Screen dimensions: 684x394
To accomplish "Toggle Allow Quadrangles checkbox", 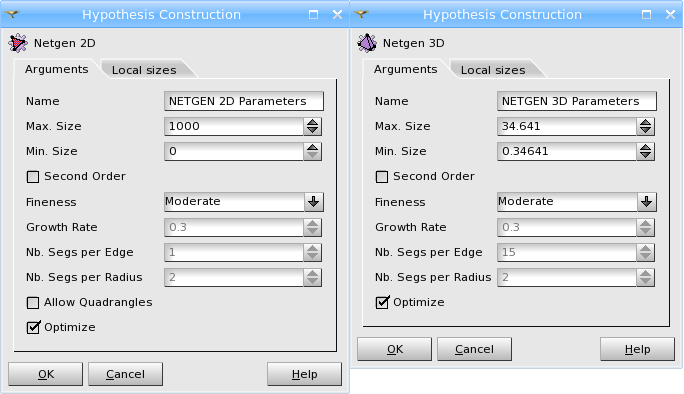I will point(33,303).
